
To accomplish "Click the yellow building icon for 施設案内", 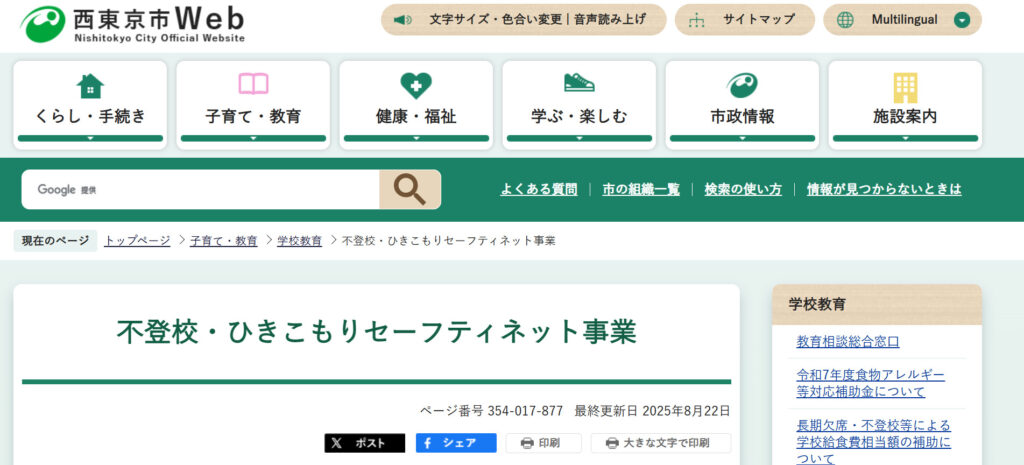I will click(x=905, y=87).
